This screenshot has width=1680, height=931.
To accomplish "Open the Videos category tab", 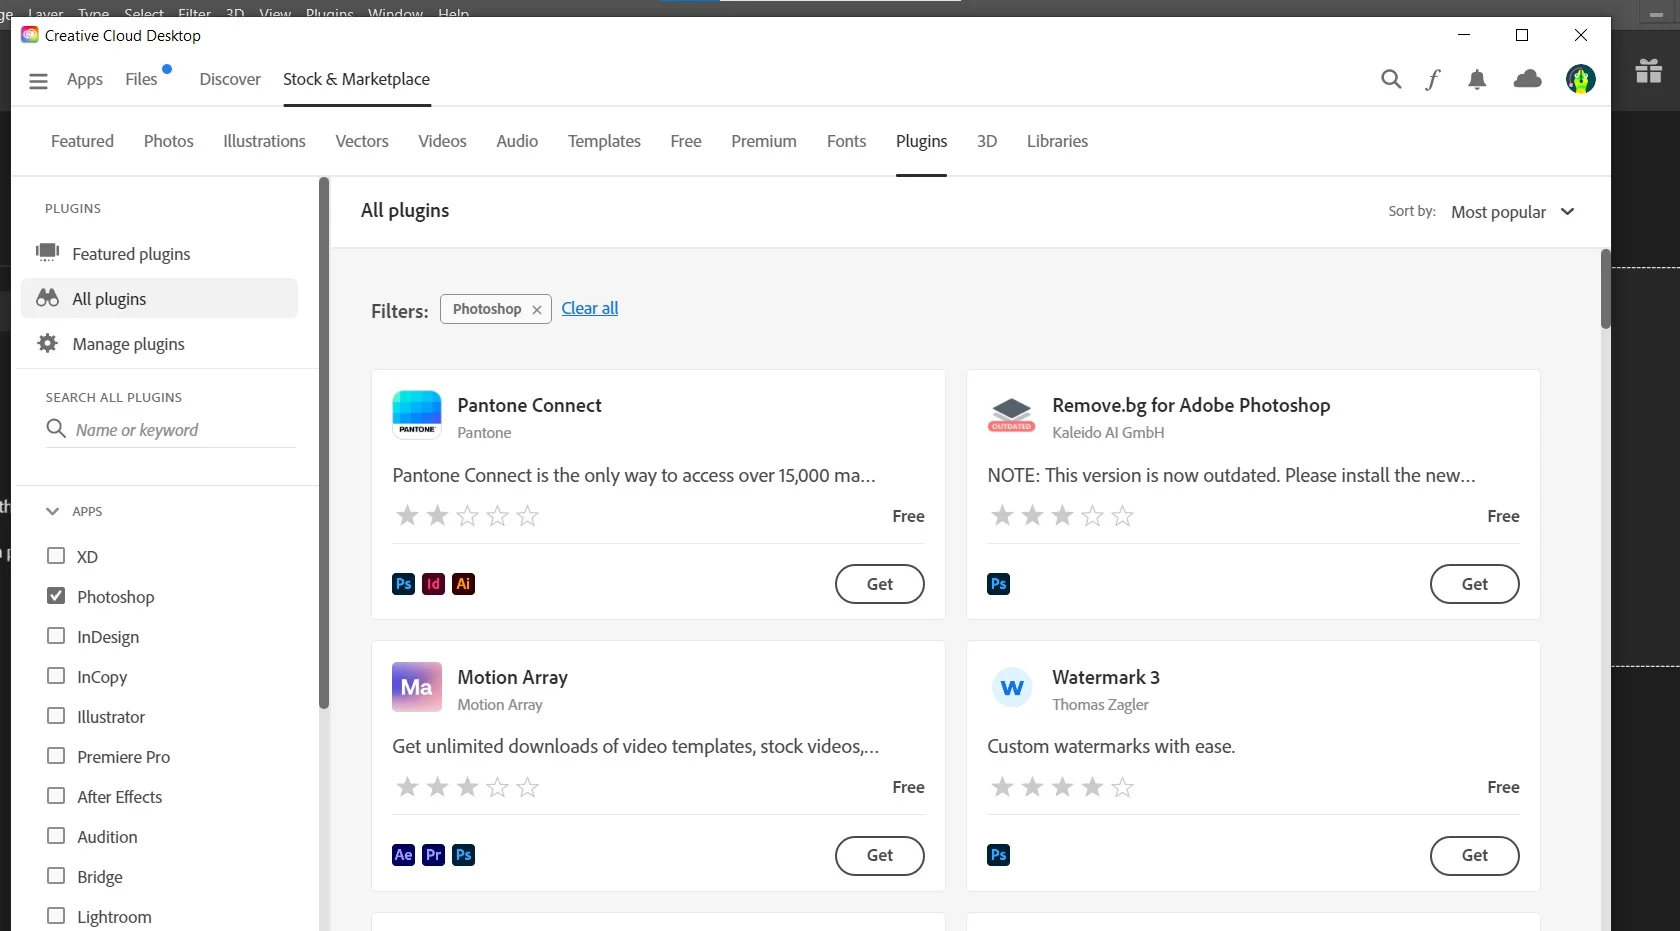I will coord(442,141).
